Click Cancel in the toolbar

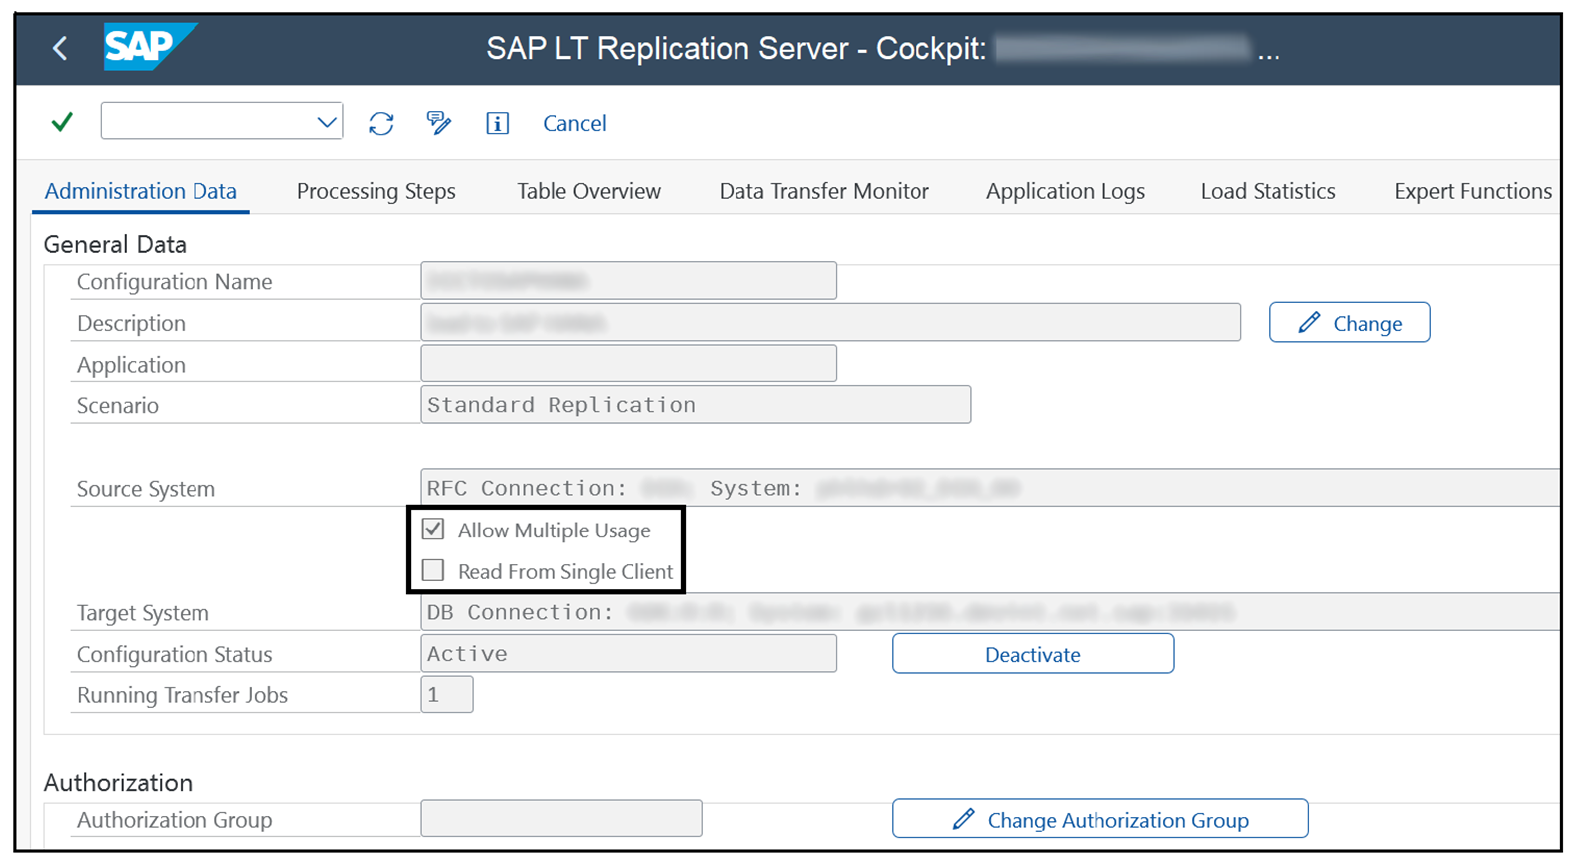pyautogui.click(x=574, y=123)
